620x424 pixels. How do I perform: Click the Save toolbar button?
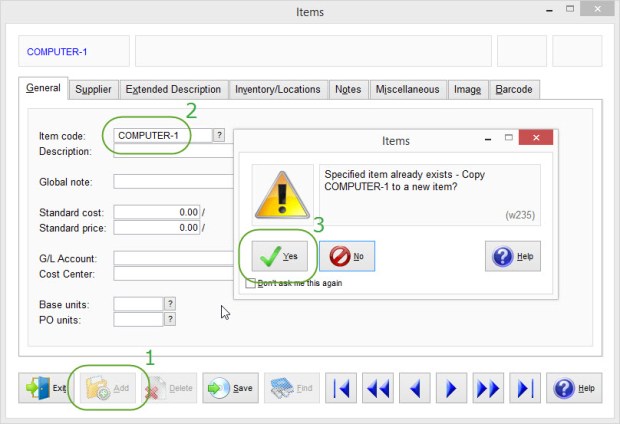pos(229,388)
